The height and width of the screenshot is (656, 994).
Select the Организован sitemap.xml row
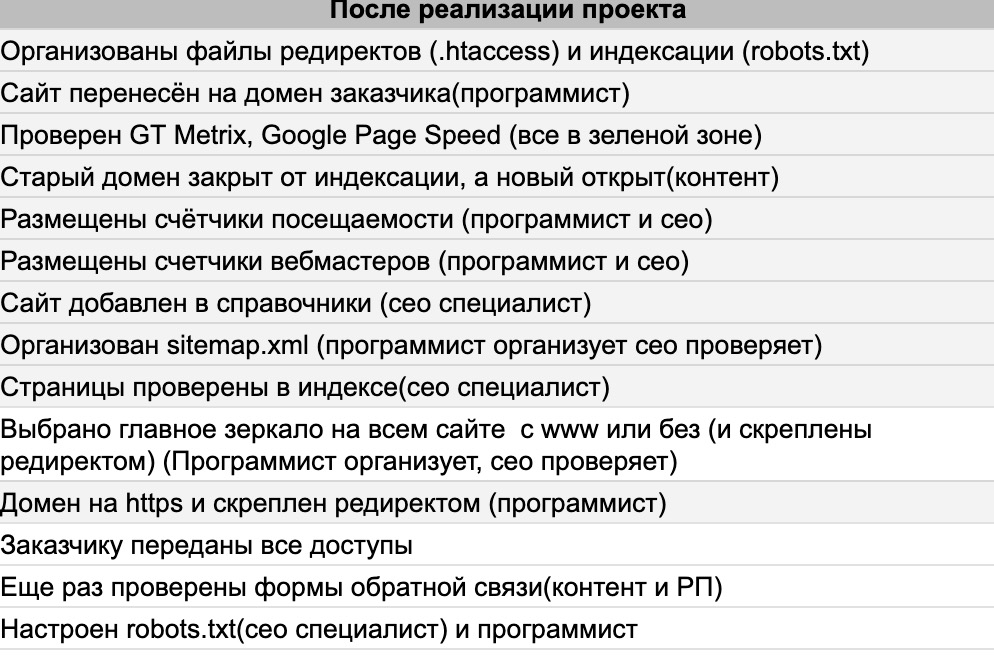[x=410, y=346]
